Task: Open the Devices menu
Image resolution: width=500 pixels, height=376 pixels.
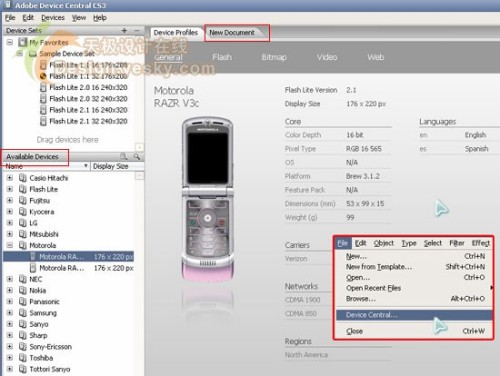Action: [53, 18]
